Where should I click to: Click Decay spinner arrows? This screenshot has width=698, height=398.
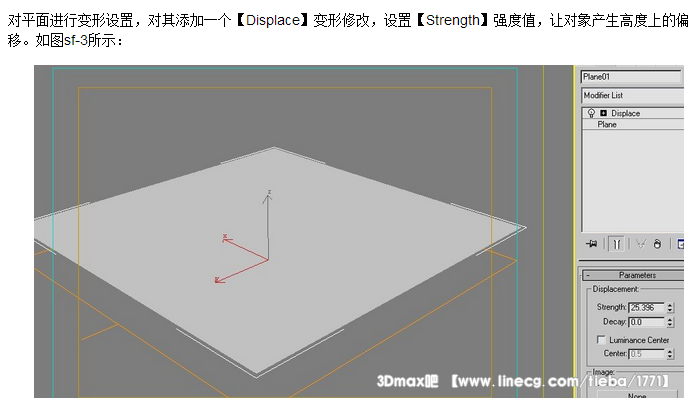(670, 322)
